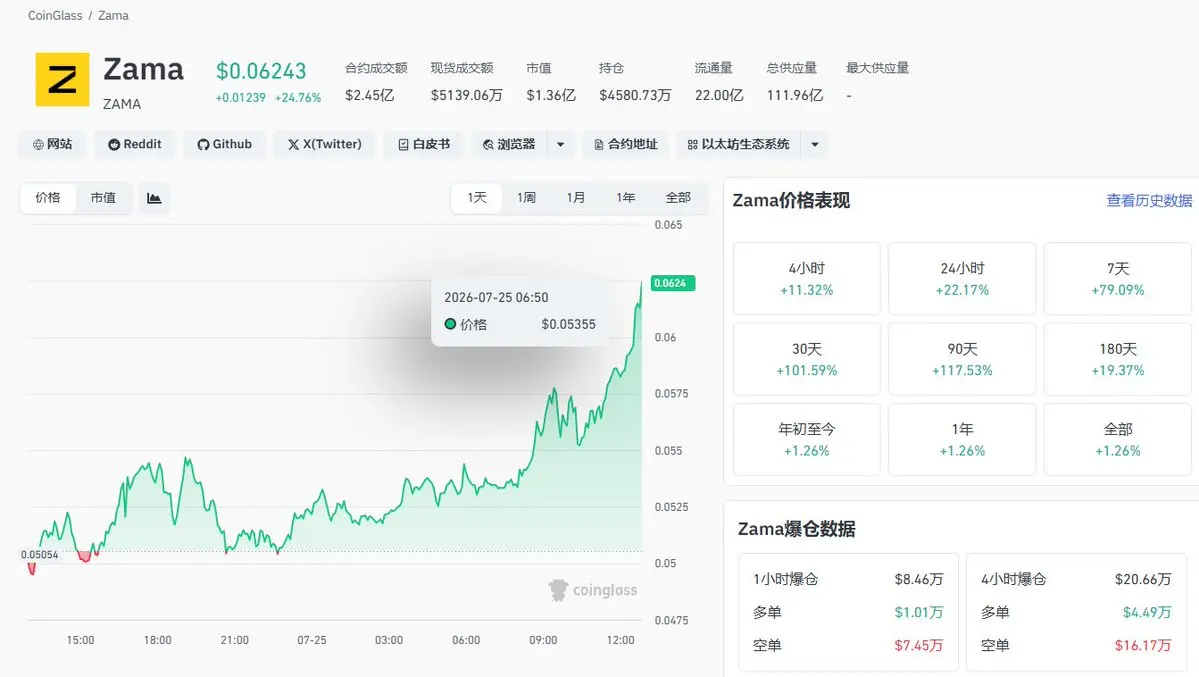Click the 7天 performance card
The image size is (1199, 677).
coord(1118,278)
